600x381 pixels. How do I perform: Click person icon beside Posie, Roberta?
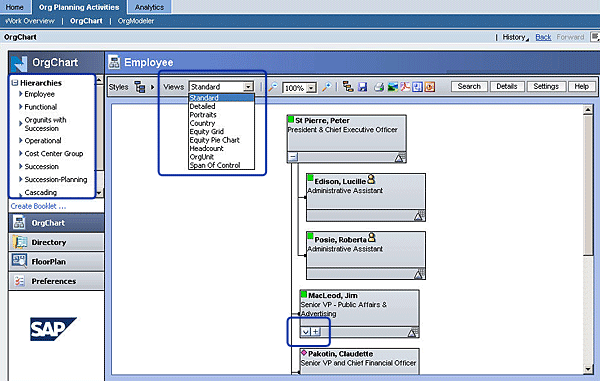372,238
